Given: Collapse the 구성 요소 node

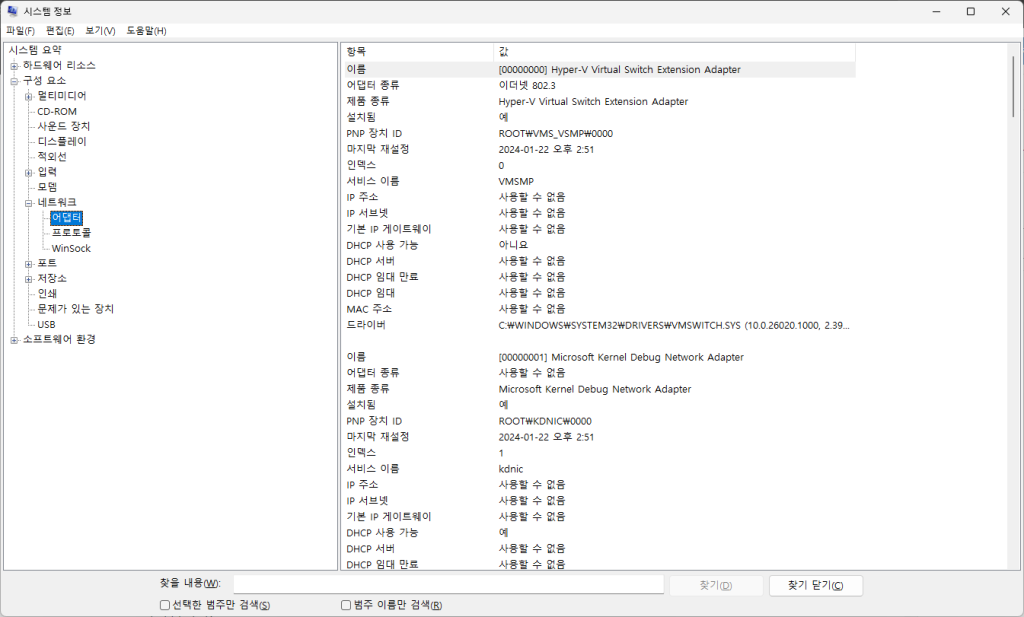Looking at the screenshot, I should (x=14, y=81).
